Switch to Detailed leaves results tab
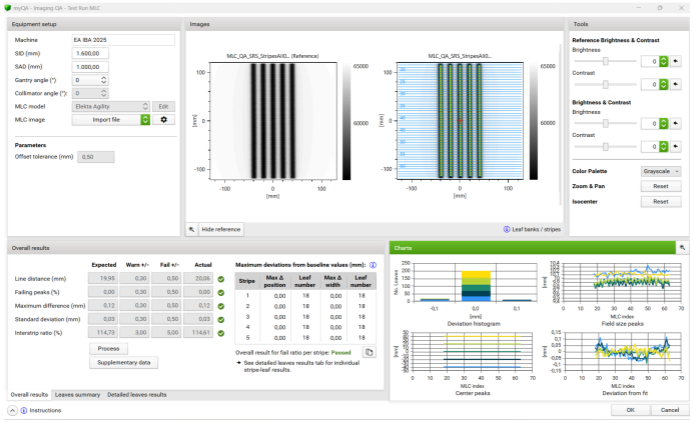693x423 pixels. tap(137, 395)
